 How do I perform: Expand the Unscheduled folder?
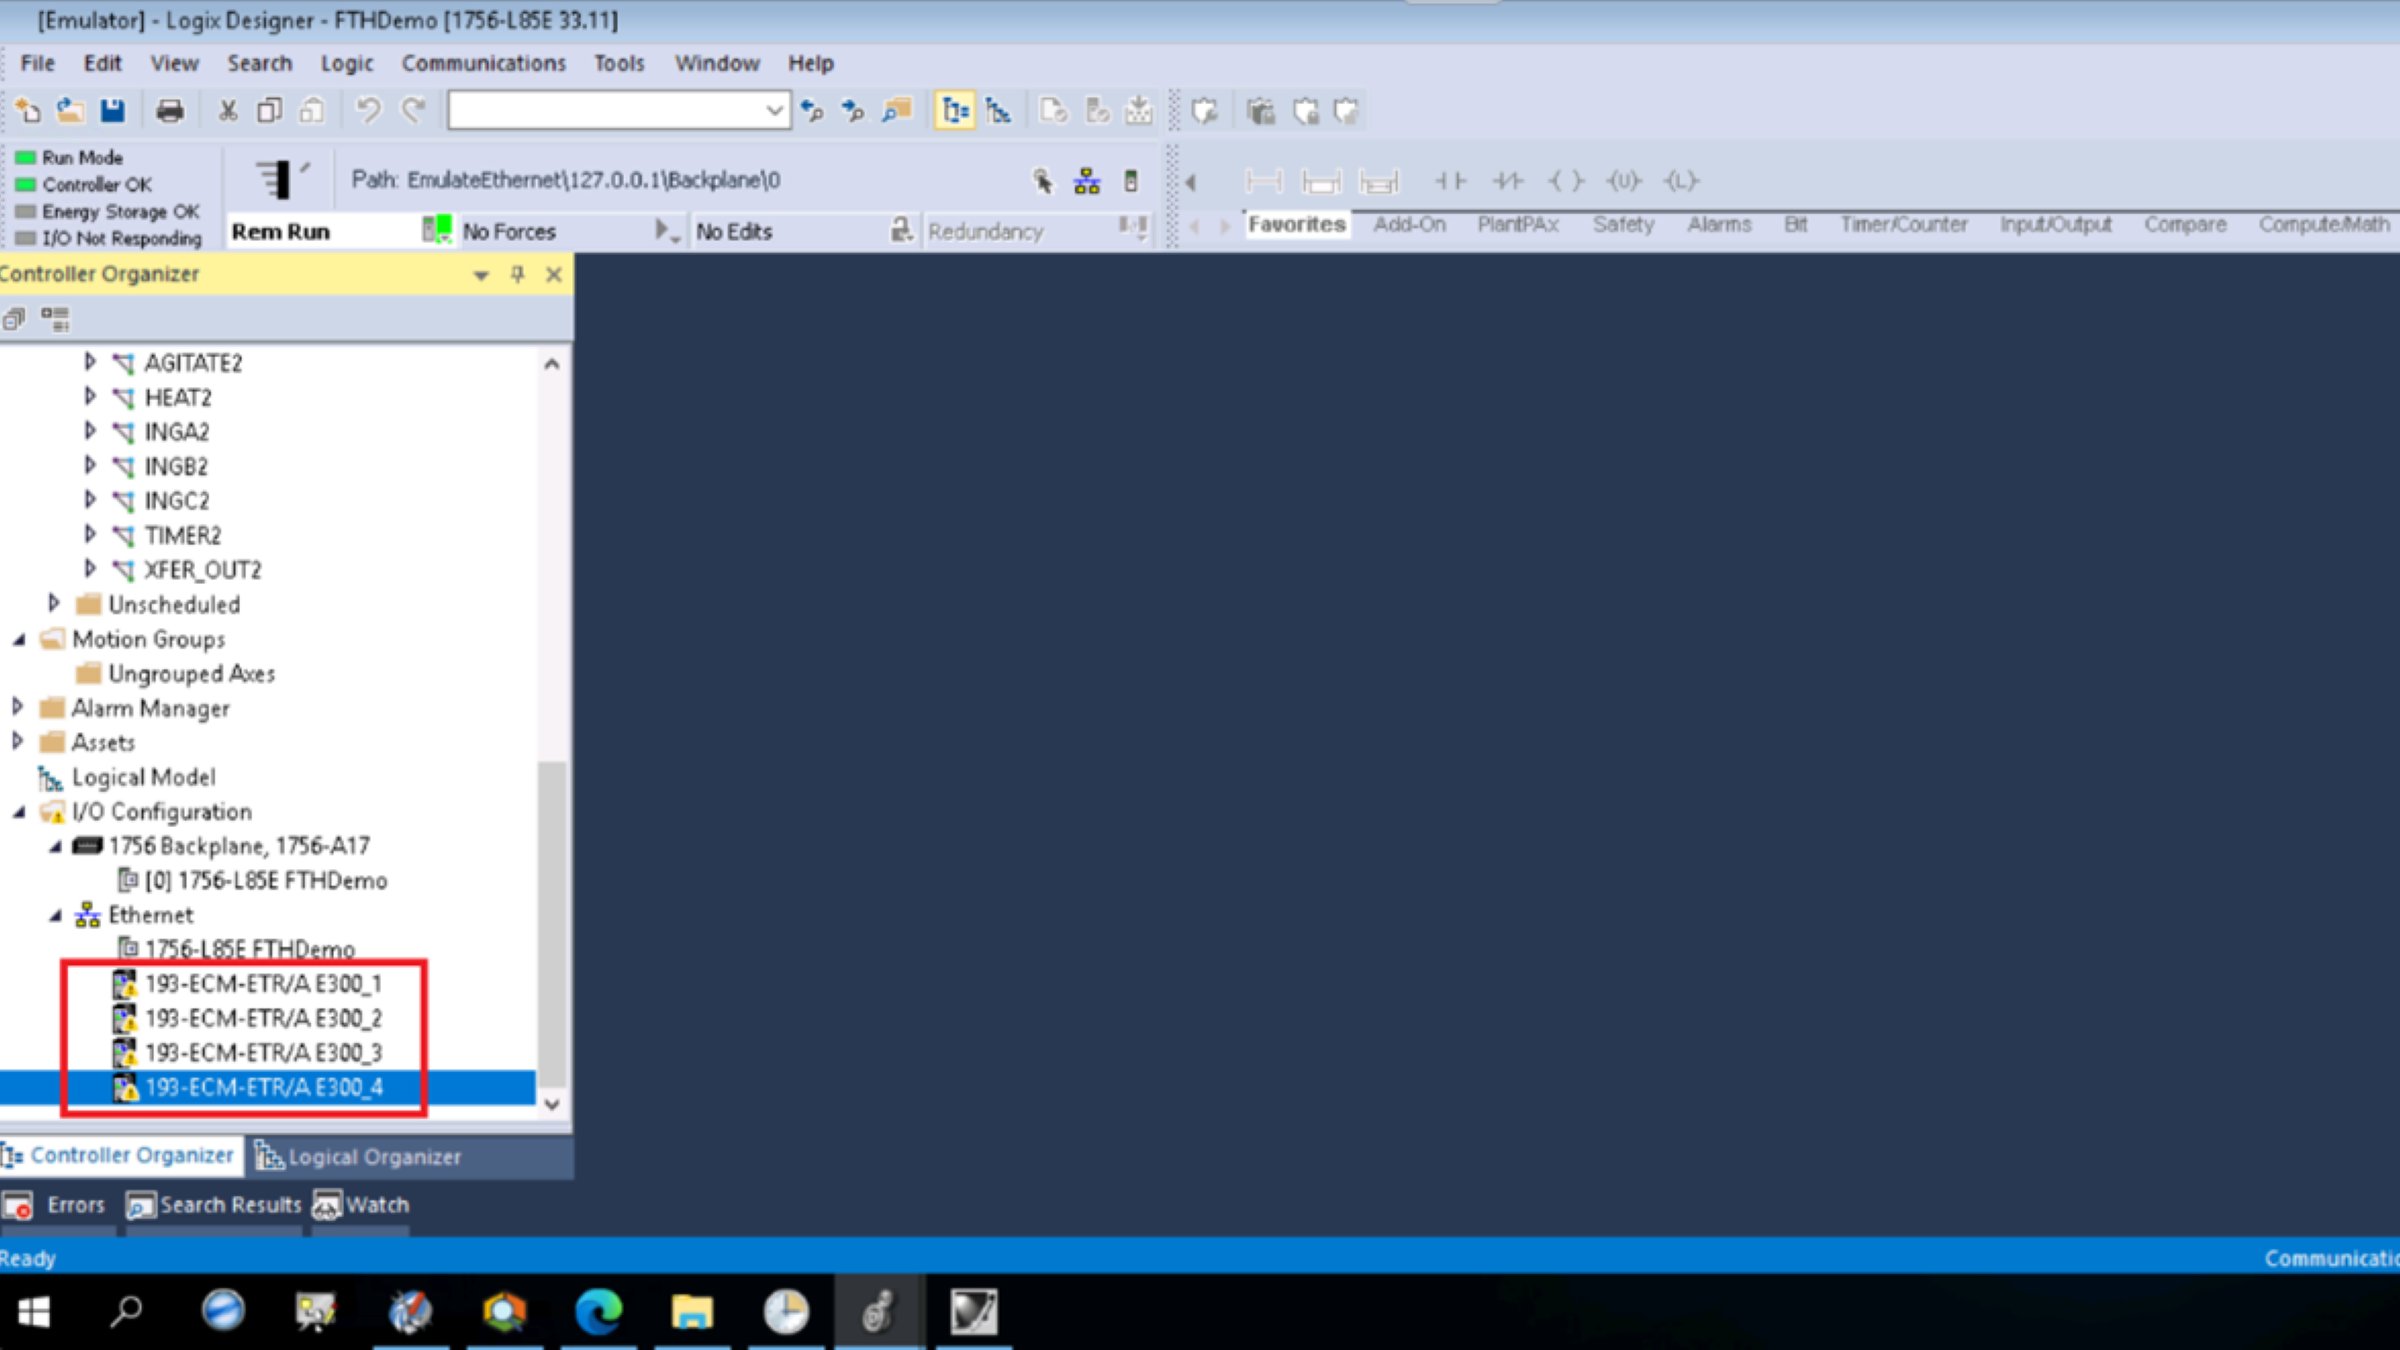54,603
